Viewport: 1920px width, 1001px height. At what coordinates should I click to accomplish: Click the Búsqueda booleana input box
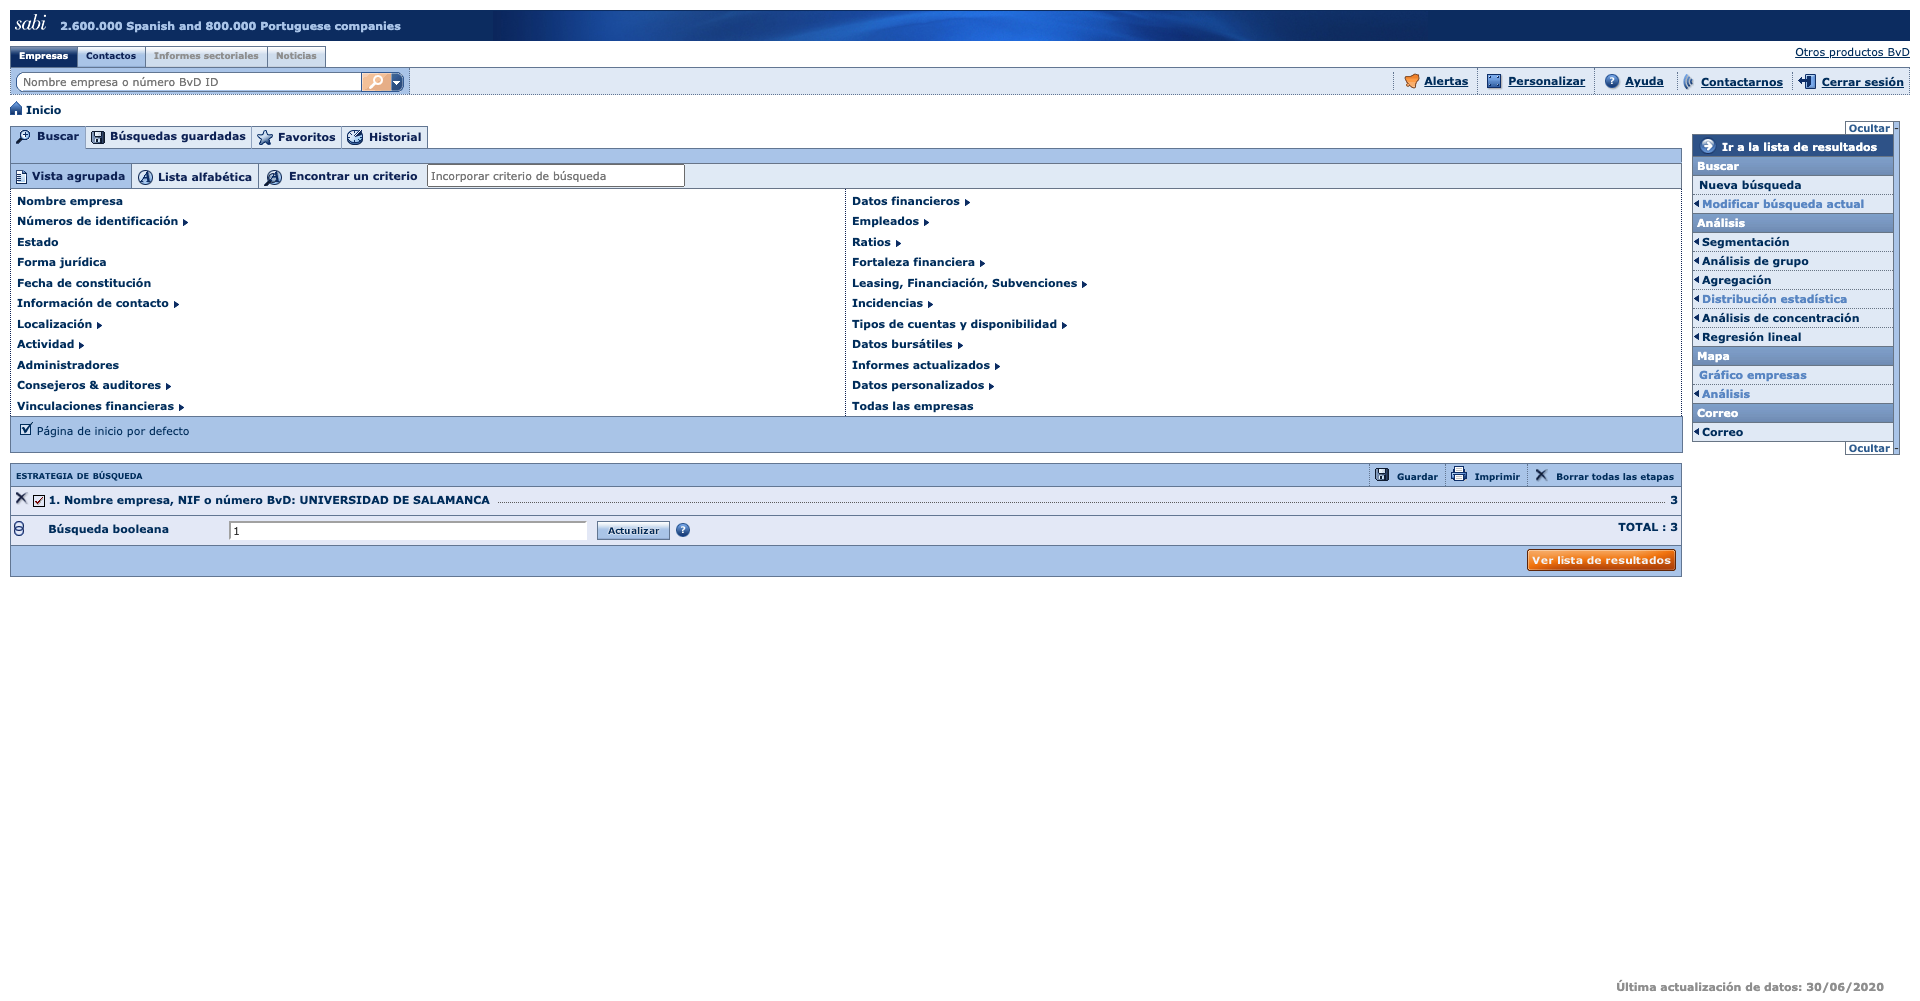(408, 530)
